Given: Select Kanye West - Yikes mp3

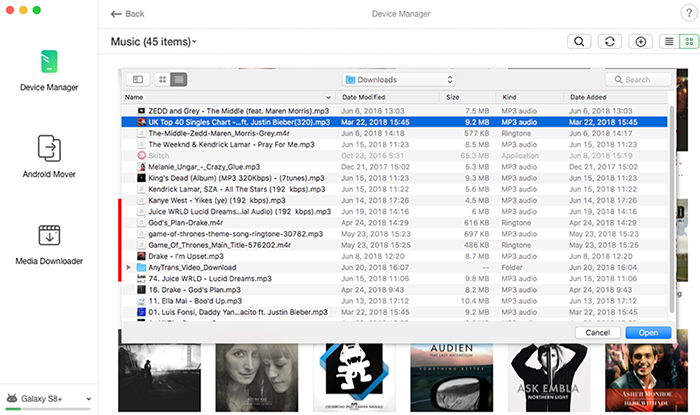Looking at the screenshot, I should [x=394, y=200].
